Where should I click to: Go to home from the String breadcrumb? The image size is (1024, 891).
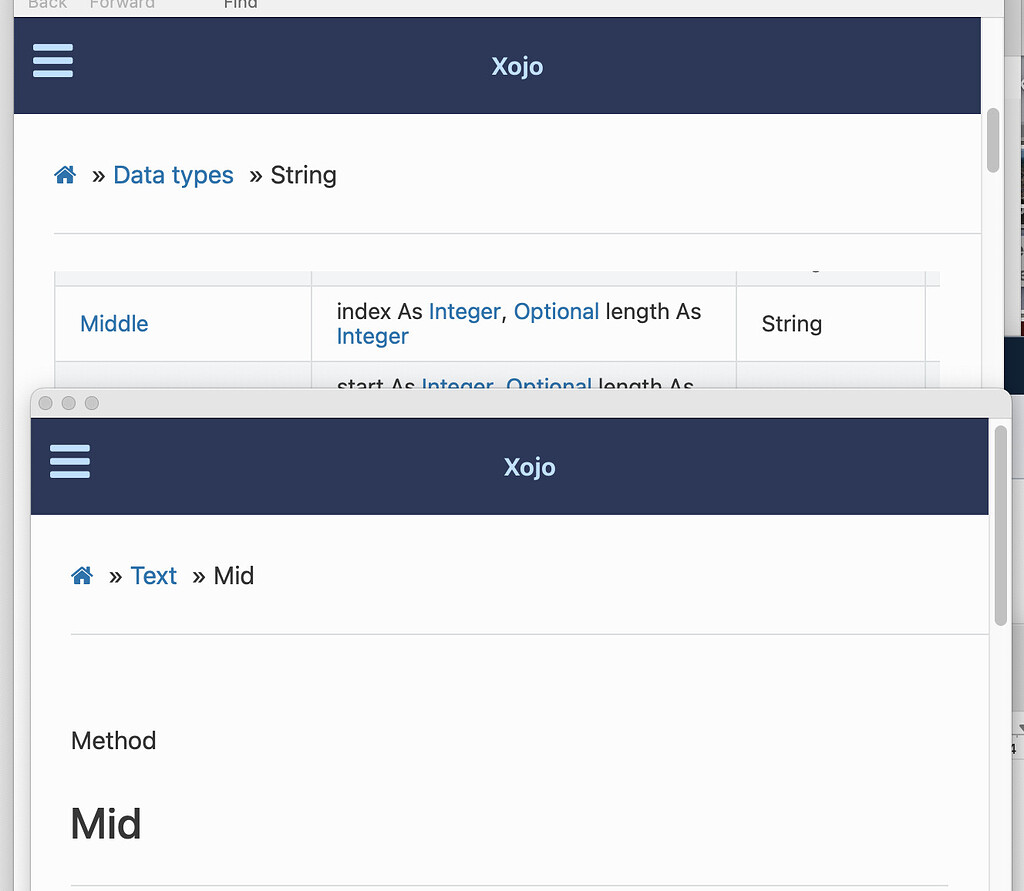(x=65, y=175)
